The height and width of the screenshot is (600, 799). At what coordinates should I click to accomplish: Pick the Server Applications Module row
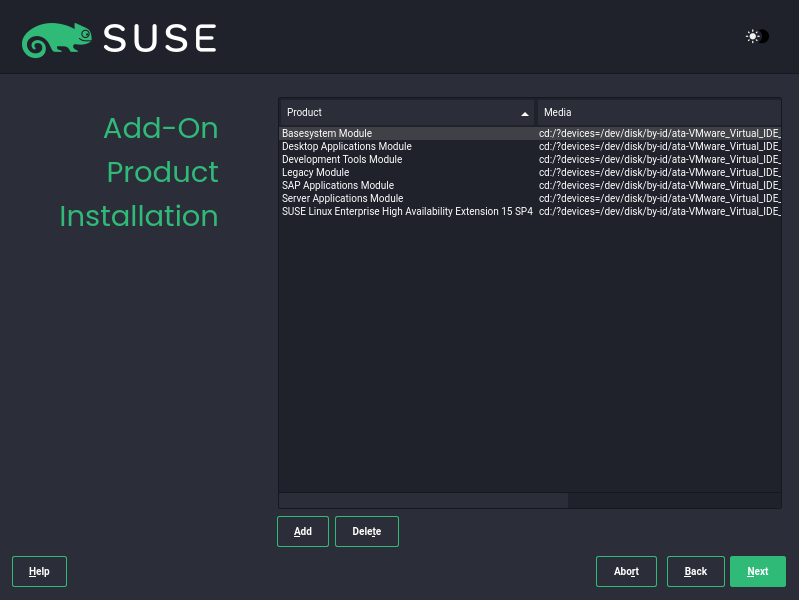coord(530,198)
